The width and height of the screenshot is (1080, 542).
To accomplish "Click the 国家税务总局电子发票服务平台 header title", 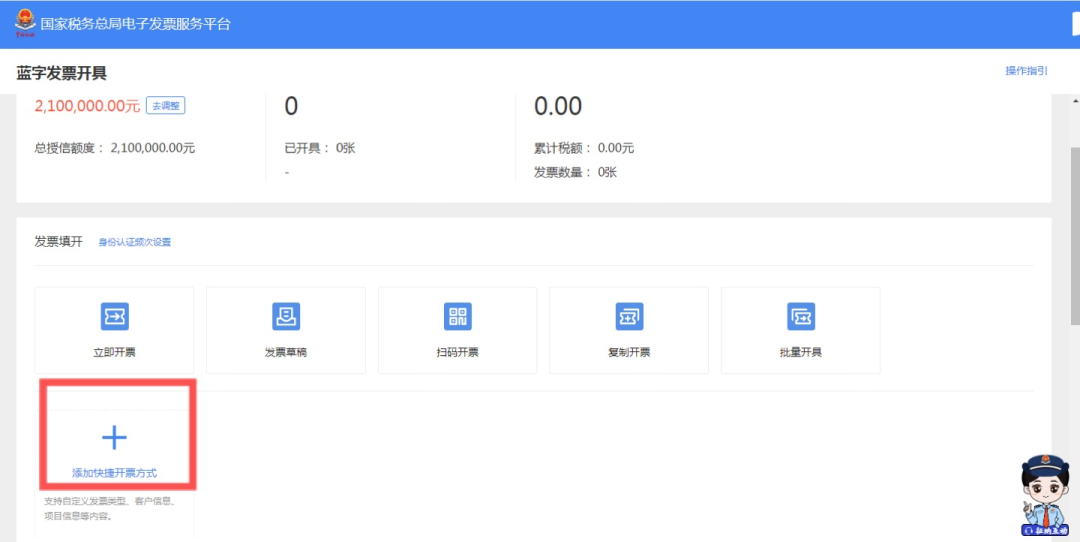I will coord(135,24).
